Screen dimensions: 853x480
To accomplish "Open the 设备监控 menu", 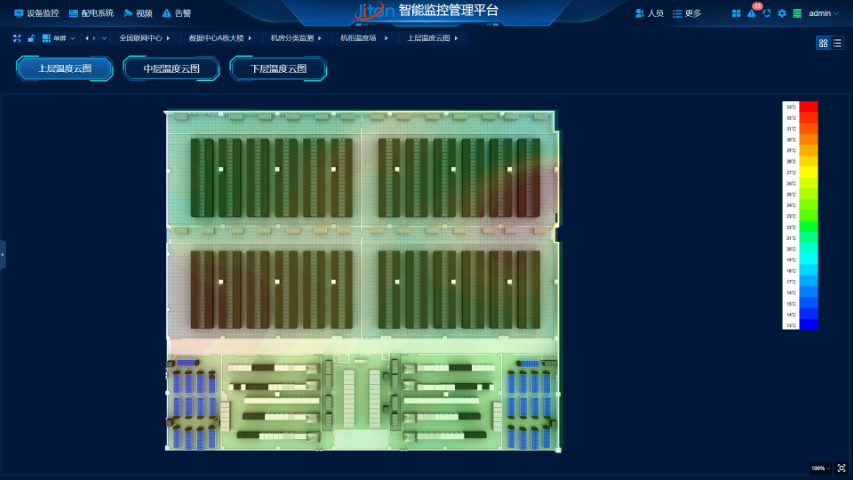I will pyautogui.click(x=36, y=13).
